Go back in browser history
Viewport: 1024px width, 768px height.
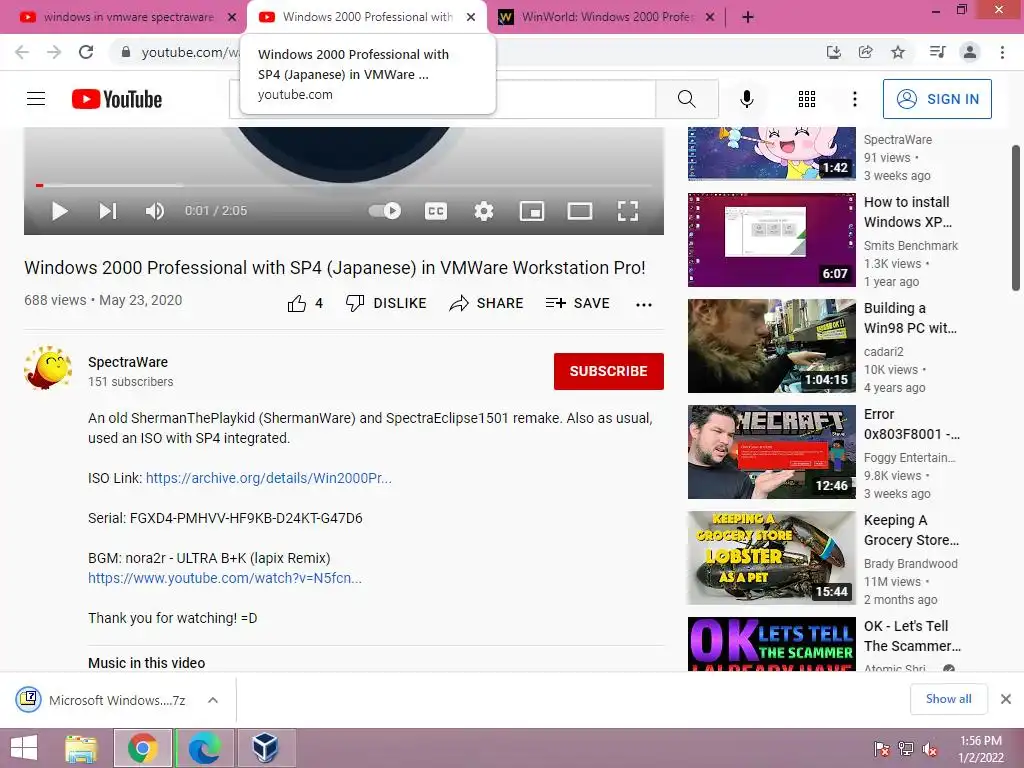[22, 52]
